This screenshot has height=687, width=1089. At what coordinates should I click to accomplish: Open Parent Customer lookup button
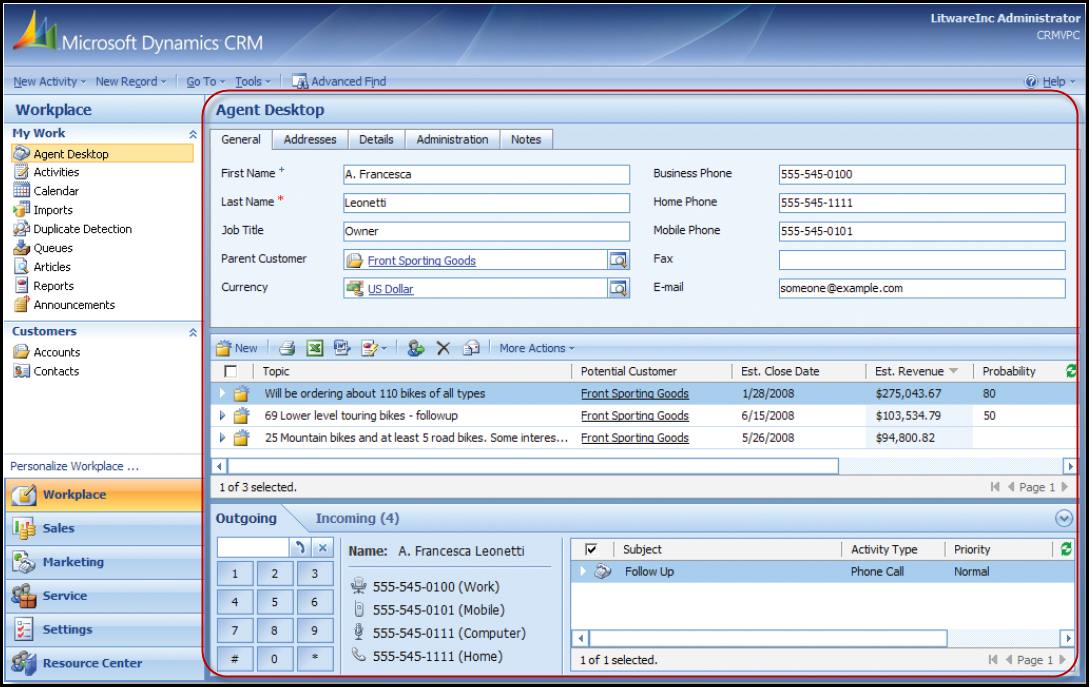(618, 260)
